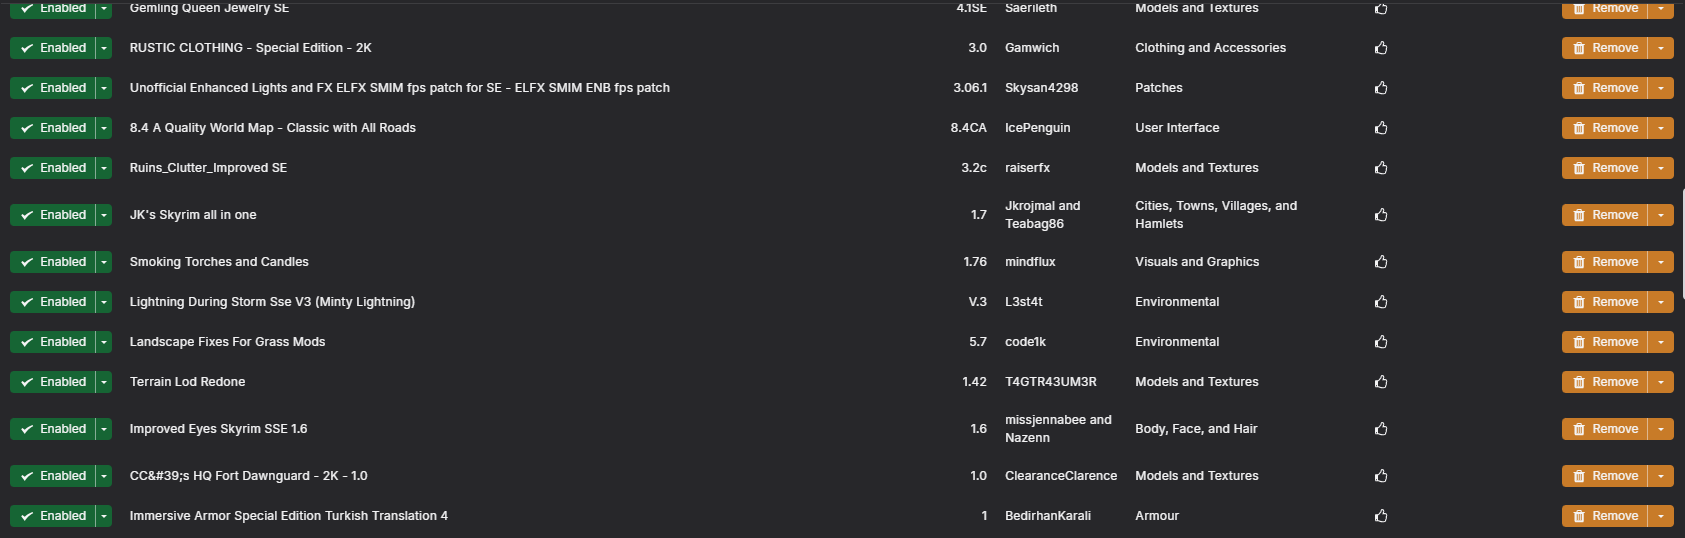Remove the JK's Skyrim all in one mod
Image resolution: width=1685 pixels, height=538 pixels.
coord(1605,215)
